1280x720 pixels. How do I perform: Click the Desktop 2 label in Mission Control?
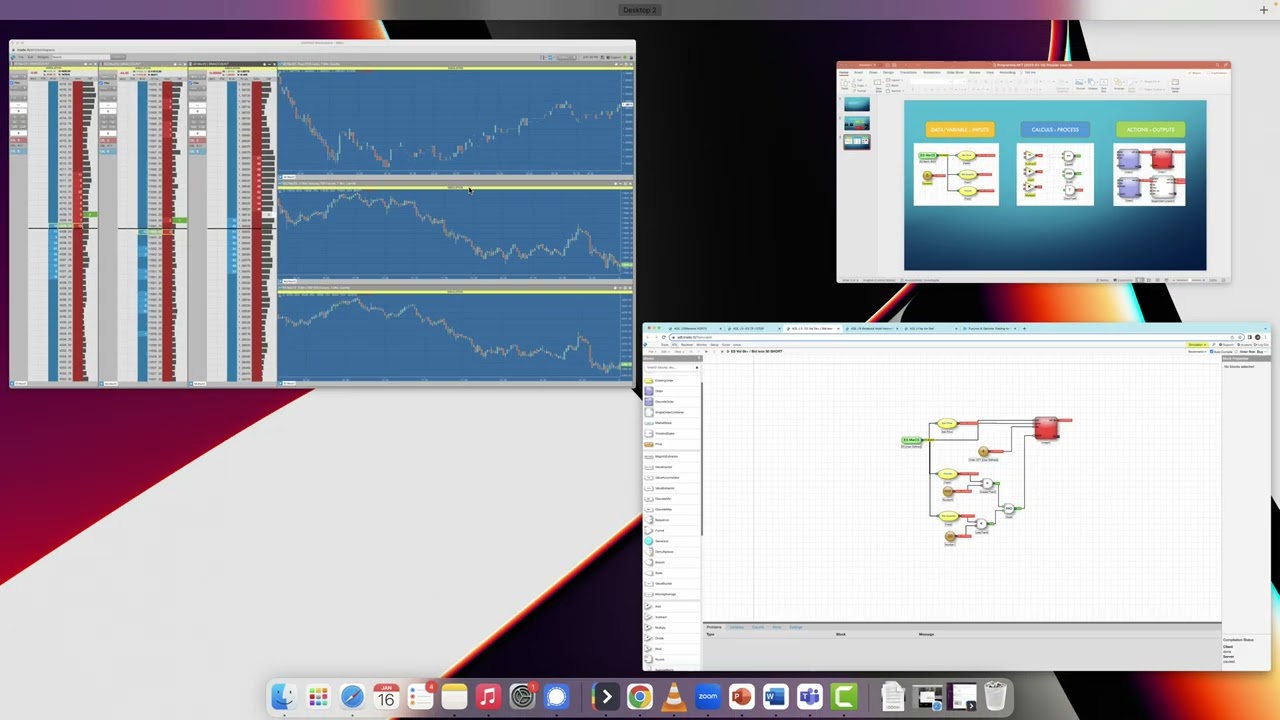point(640,10)
